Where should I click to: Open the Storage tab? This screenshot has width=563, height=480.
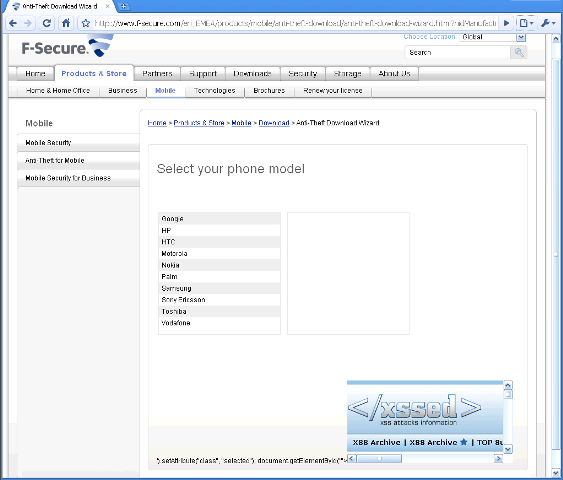tap(348, 74)
